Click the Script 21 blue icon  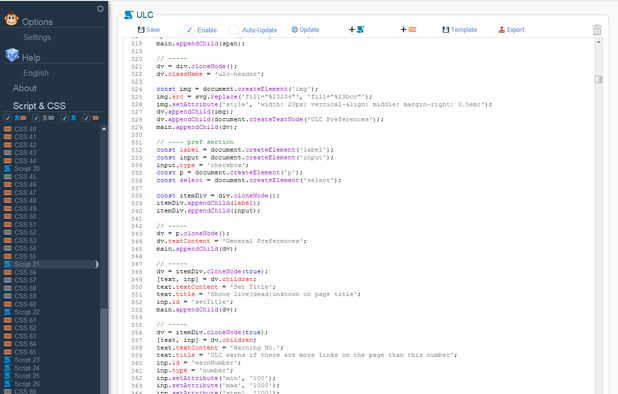pos(7,264)
